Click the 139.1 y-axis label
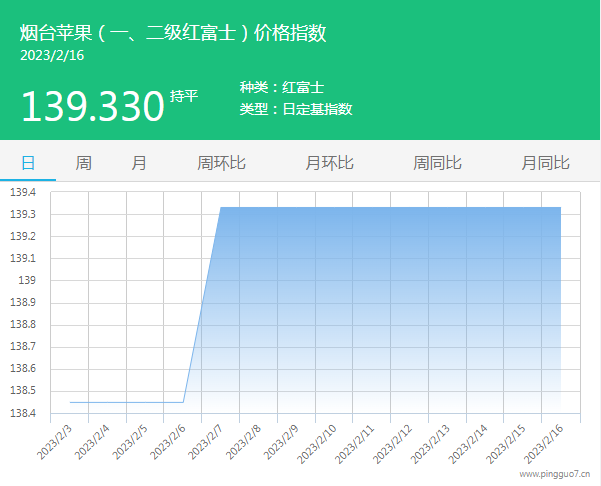 tap(23, 258)
